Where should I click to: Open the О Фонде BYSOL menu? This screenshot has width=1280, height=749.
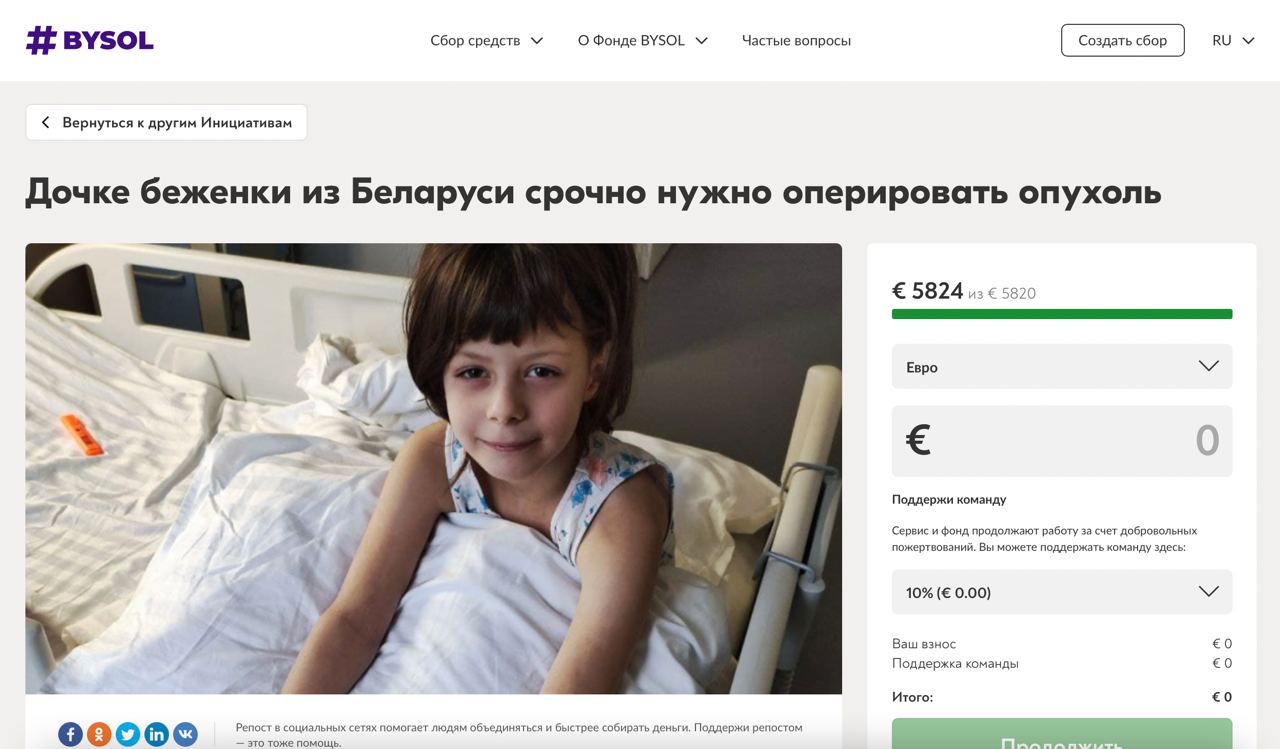pos(643,40)
